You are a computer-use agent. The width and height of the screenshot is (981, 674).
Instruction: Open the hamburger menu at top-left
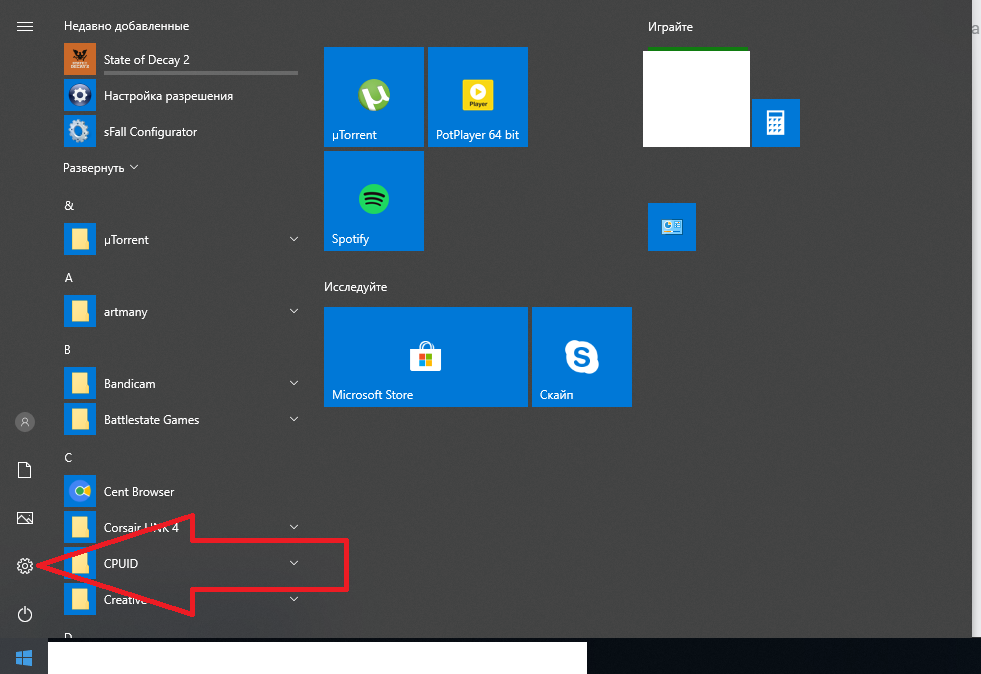[25, 26]
